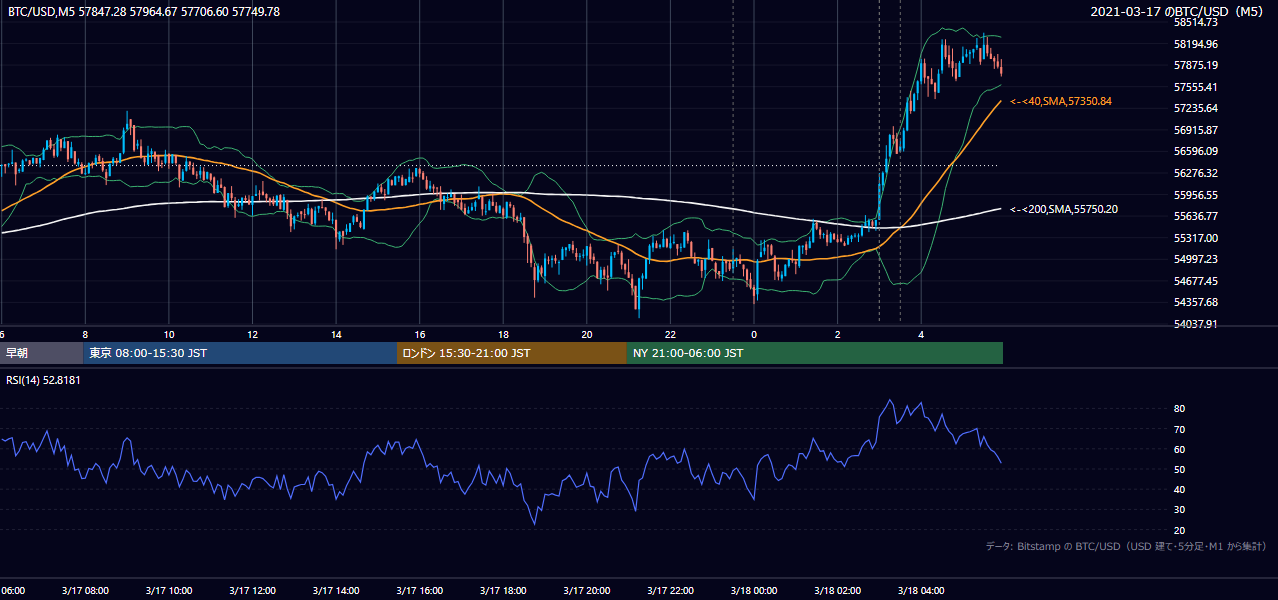Click the 3/17 16:00 date axis label
Viewport: 1278px width, 600px height.
[419, 591]
